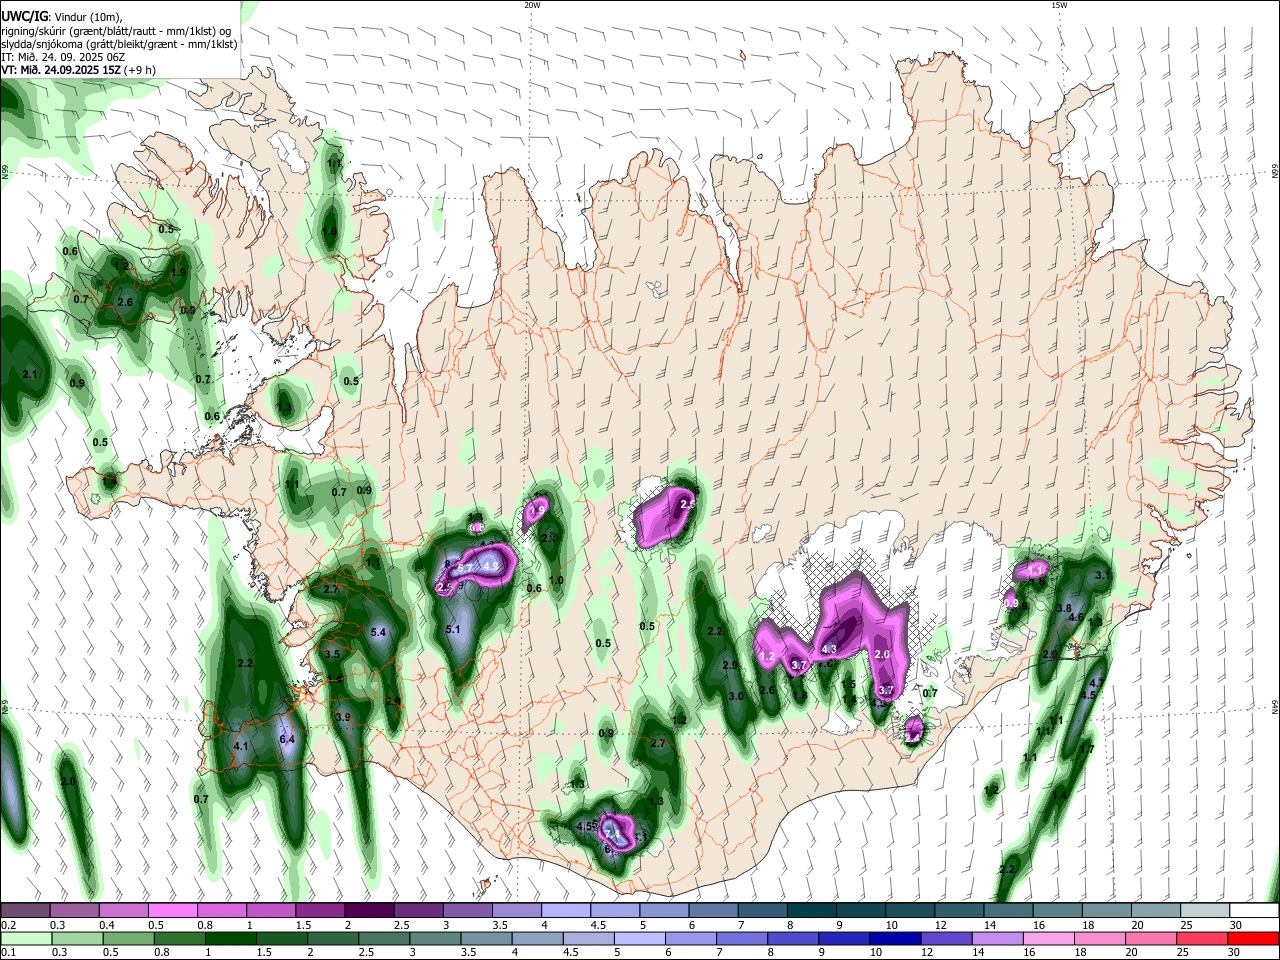This screenshot has height=960, width=1280.
Task: Click the dark teal 8 snow legend swatch
Action: [811, 910]
